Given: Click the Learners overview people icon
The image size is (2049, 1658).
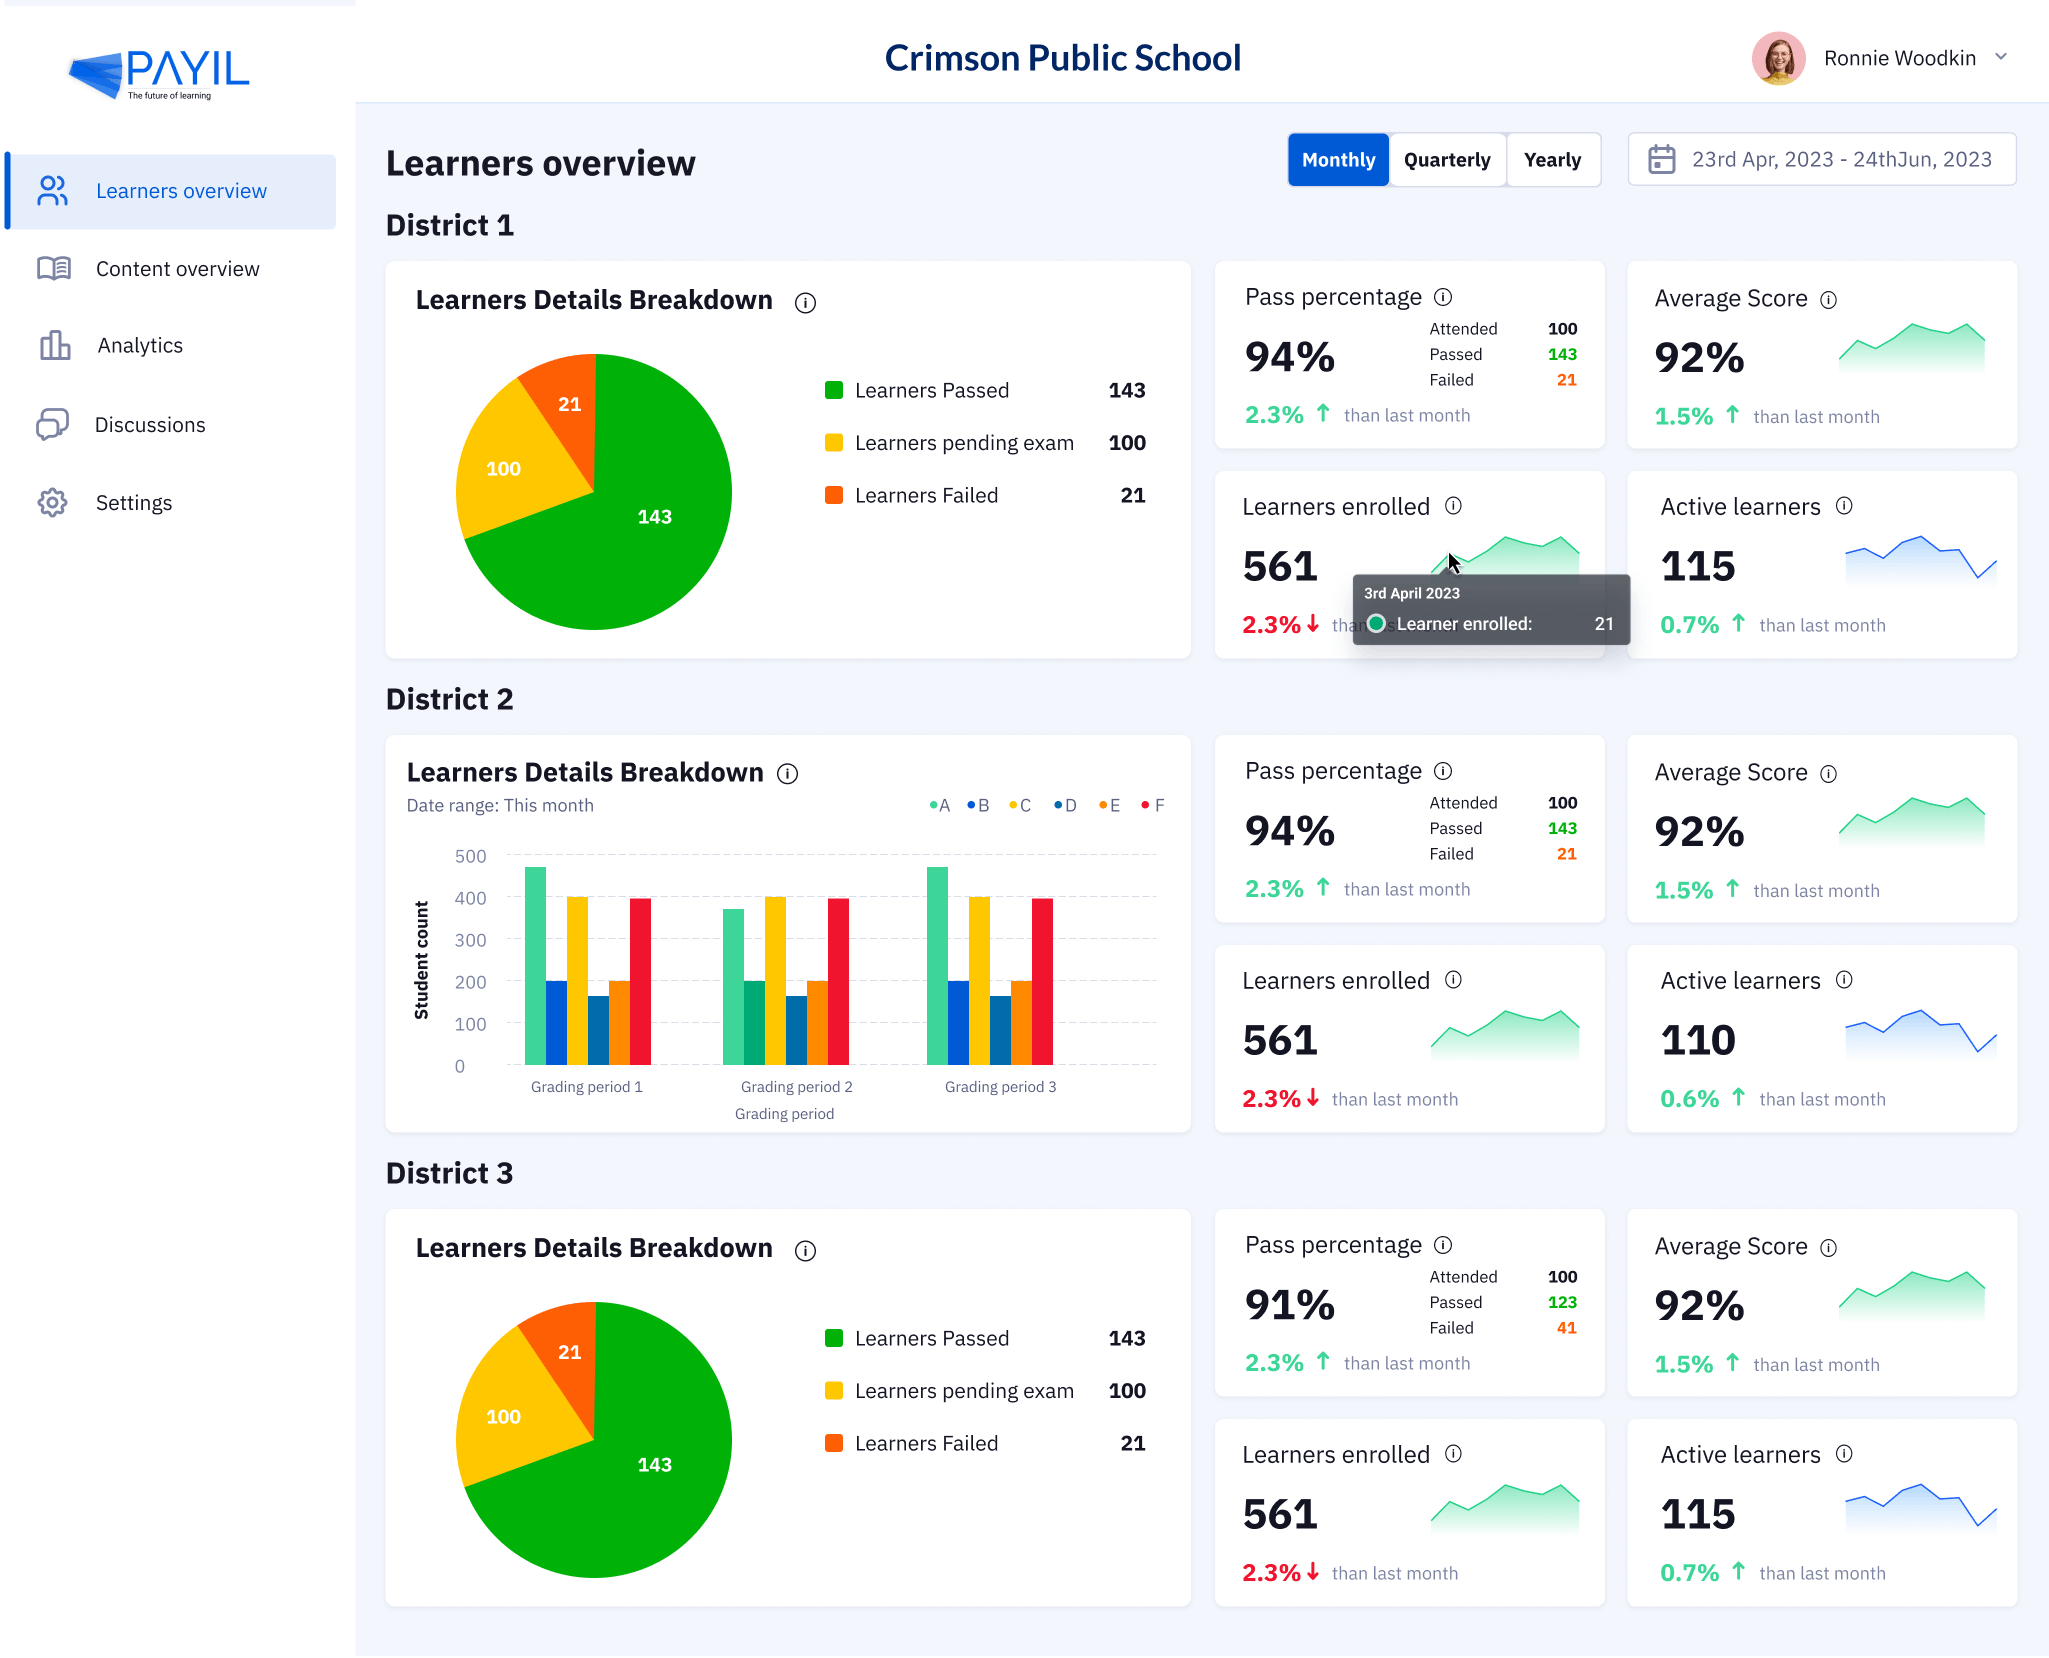Looking at the screenshot, I should [x=52, y=191].
